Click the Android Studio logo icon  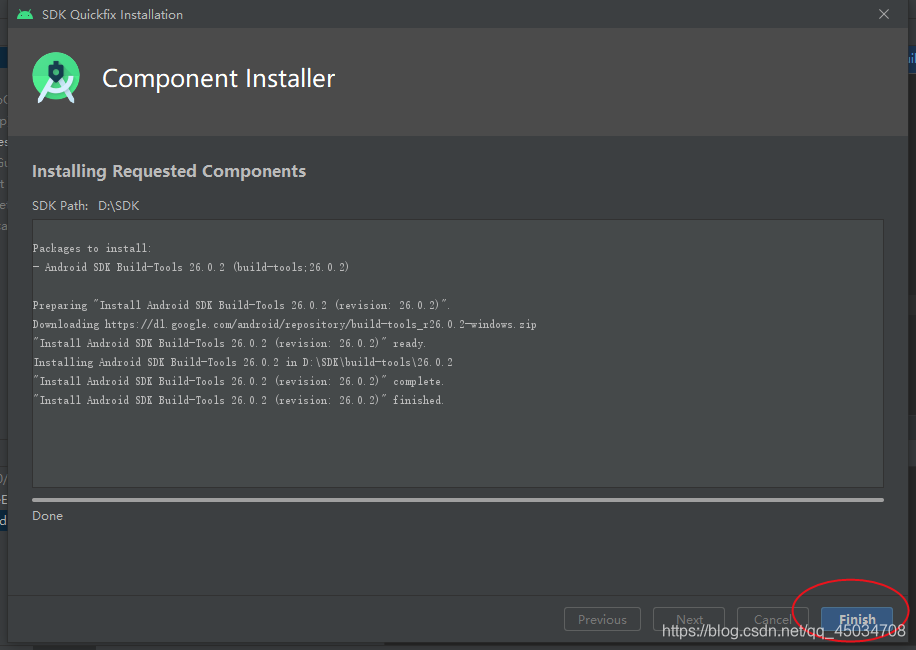pos(56,78)
